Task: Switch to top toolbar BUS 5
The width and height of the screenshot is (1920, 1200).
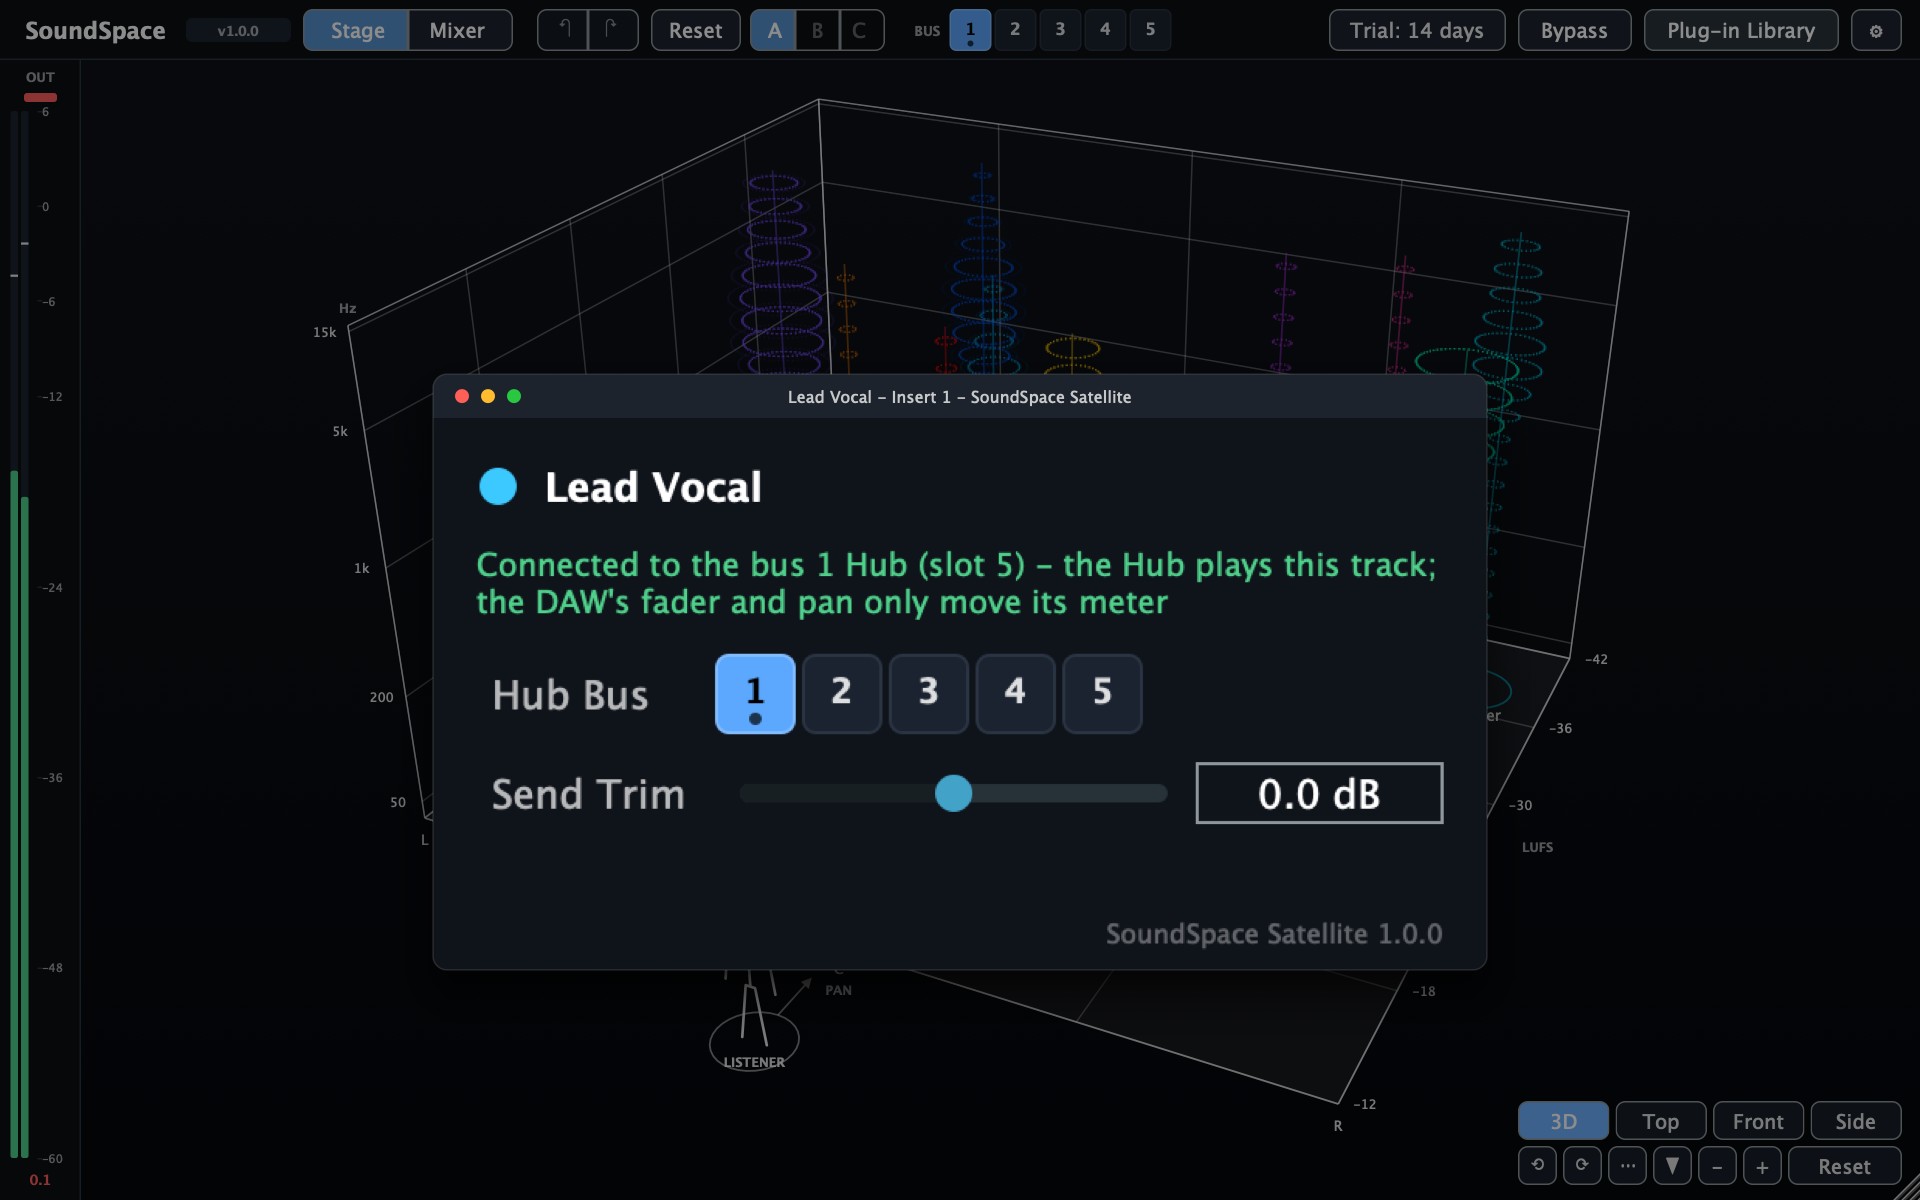Action: coord(1150,30)
